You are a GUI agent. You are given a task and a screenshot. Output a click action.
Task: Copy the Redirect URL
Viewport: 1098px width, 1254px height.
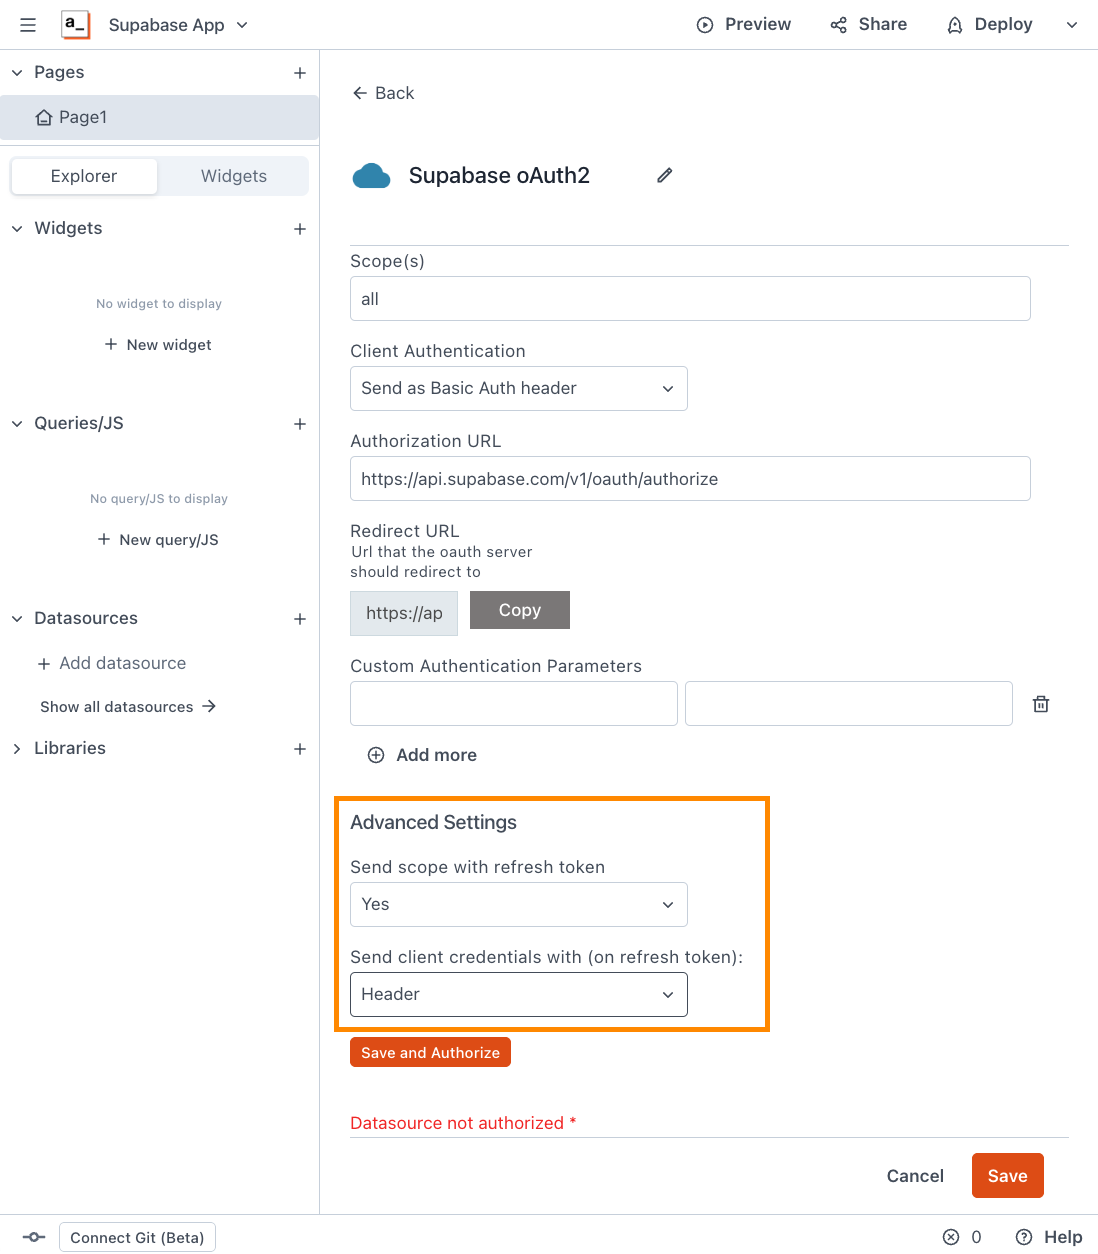click(x=519, y=610)
